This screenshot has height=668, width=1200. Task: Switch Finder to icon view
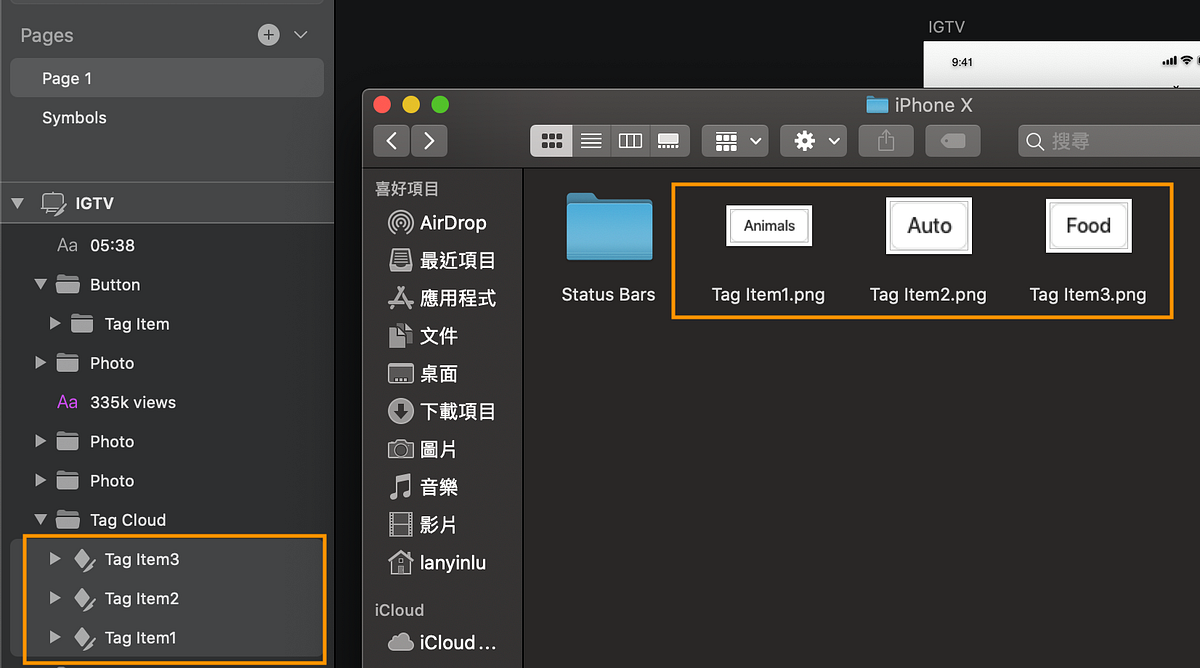click(x=551, y=140)
